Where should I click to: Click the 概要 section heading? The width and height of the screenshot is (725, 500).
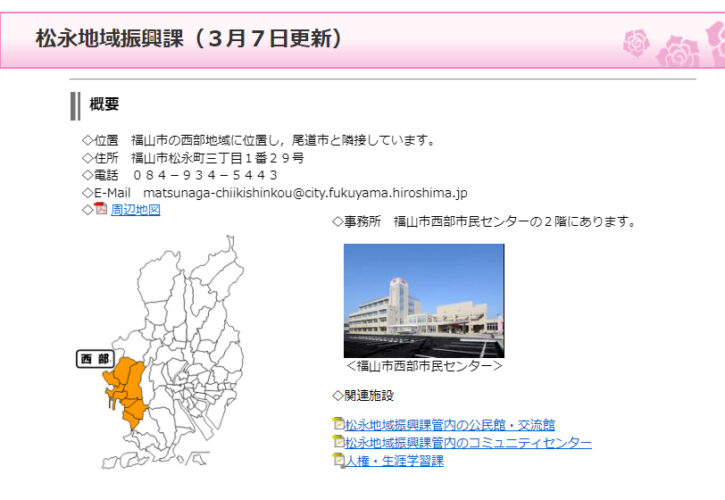pyautogui.click(x=104, y=104)
